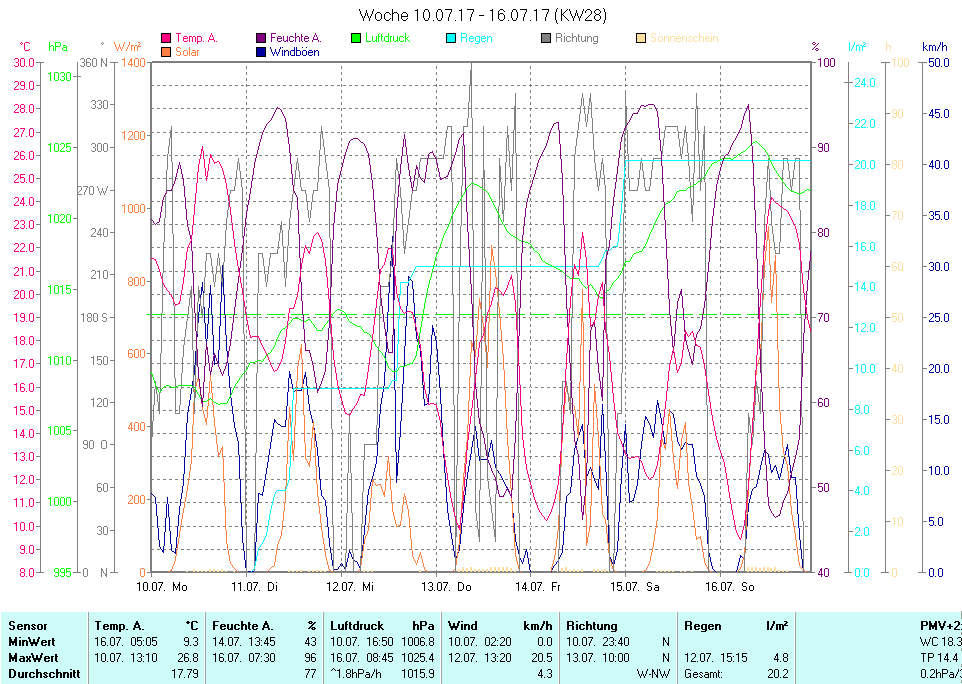Click the maximum humidity value '96'

(x=310, y=658)
